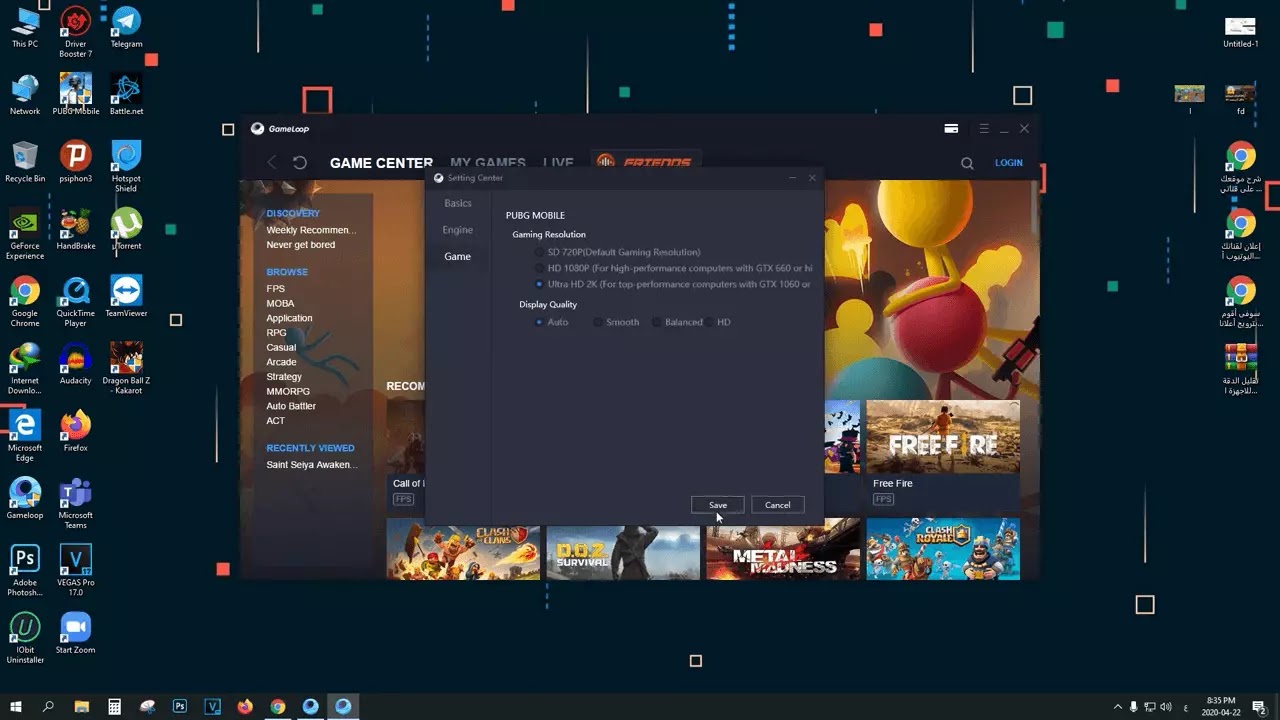
Task: Go to GAME CENTER tab in GameLoop
Action: (x=381, y=163)
